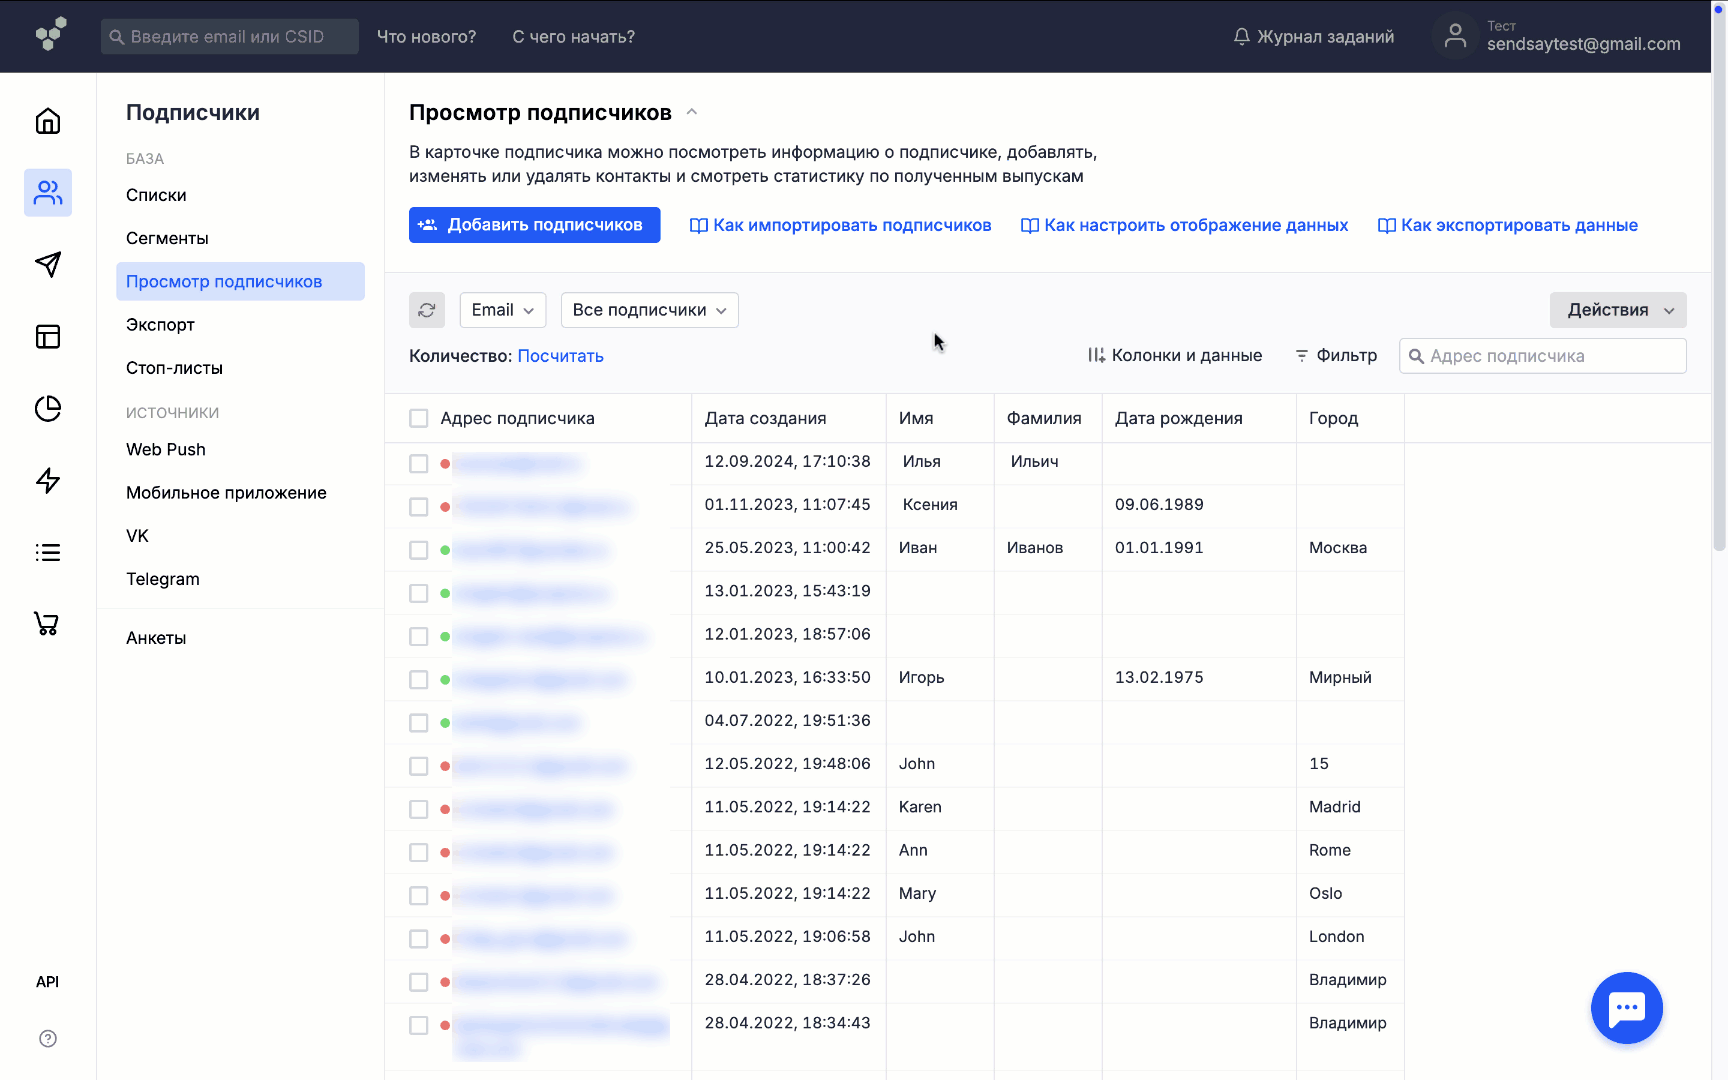The image size is (1728, 1080).
Task: Click the paper plane campaigns icon
Action: [48, 264]
